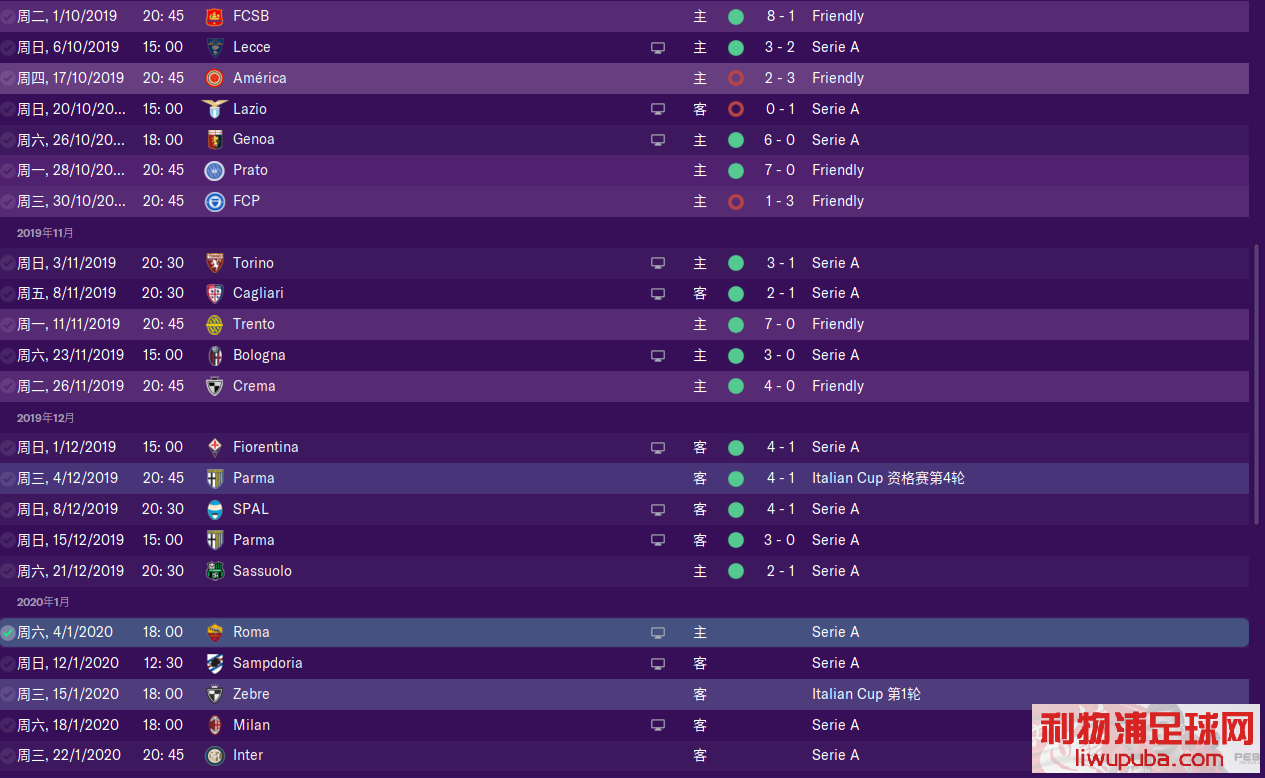Toggle the checkmark on the Torino match row
Image resolution: width=1265 pixels, height=778 pixels.
click(x=8, y=263)
